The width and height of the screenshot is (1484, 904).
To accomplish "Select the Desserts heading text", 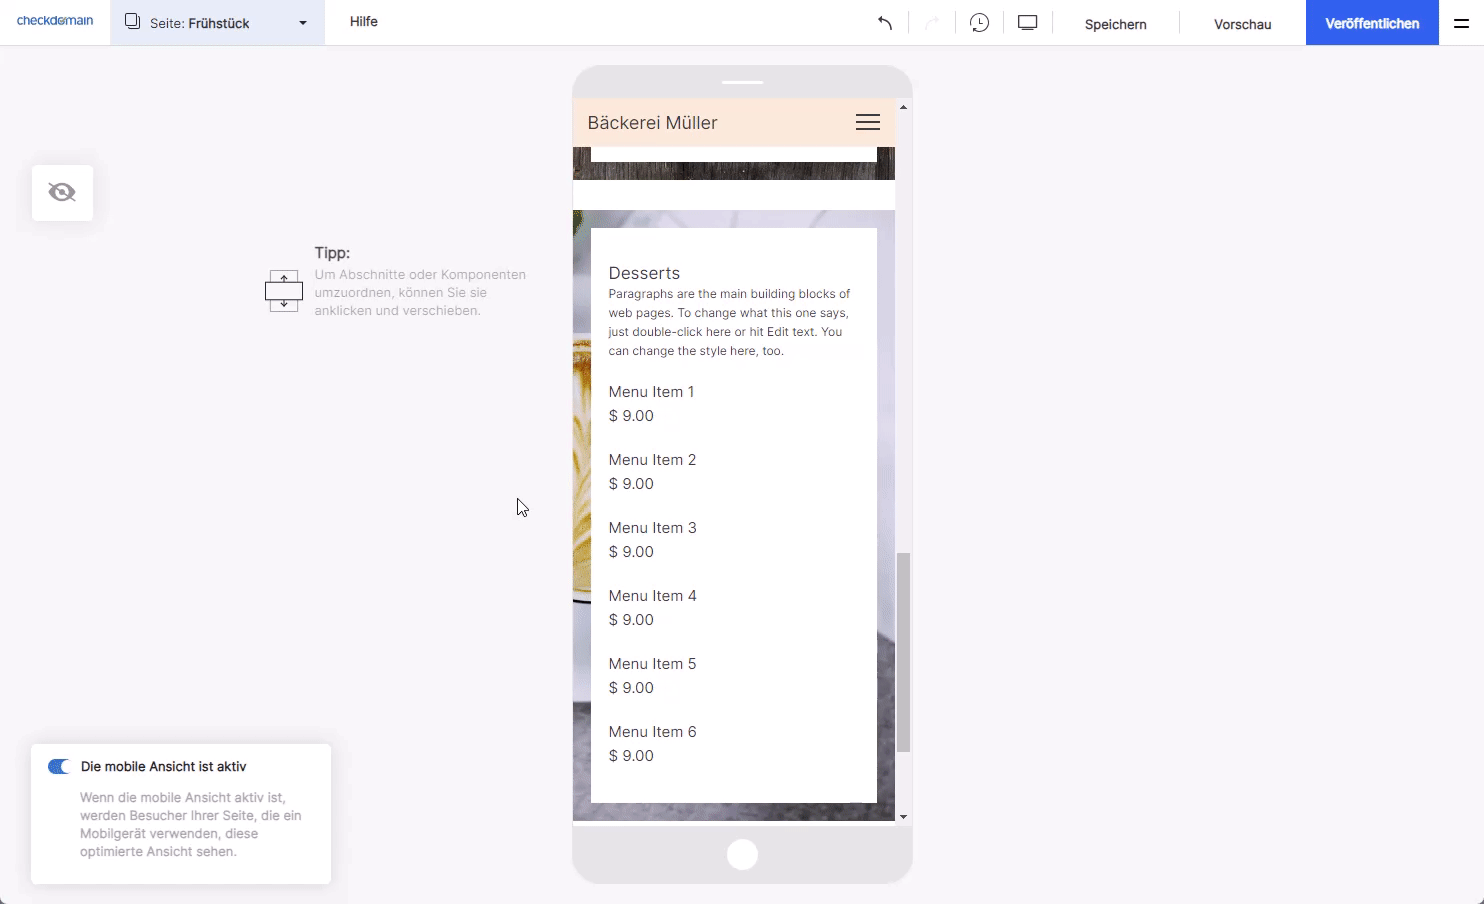I will (x=644, y=273).
